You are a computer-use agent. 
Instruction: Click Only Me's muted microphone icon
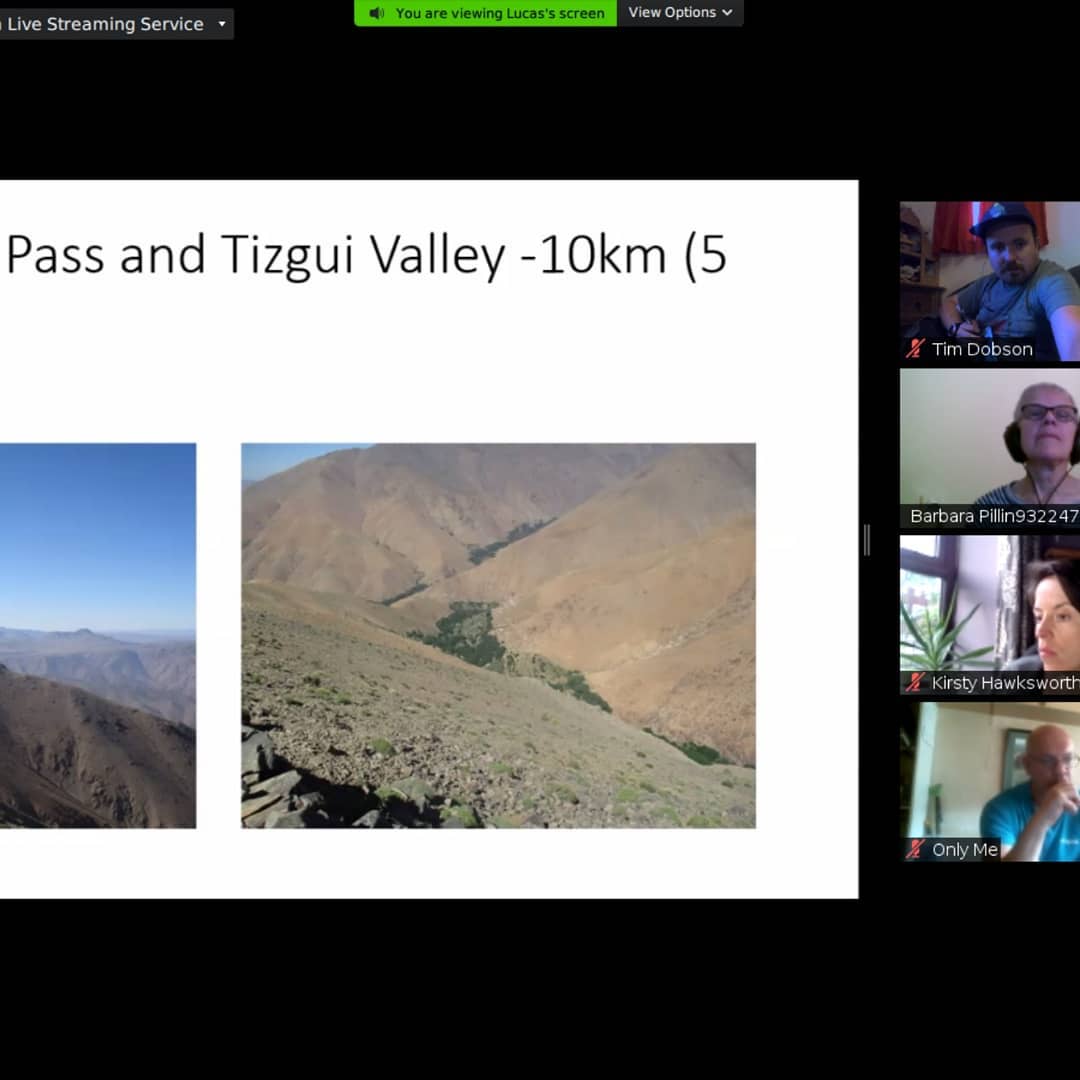click(x=915, y=849)
